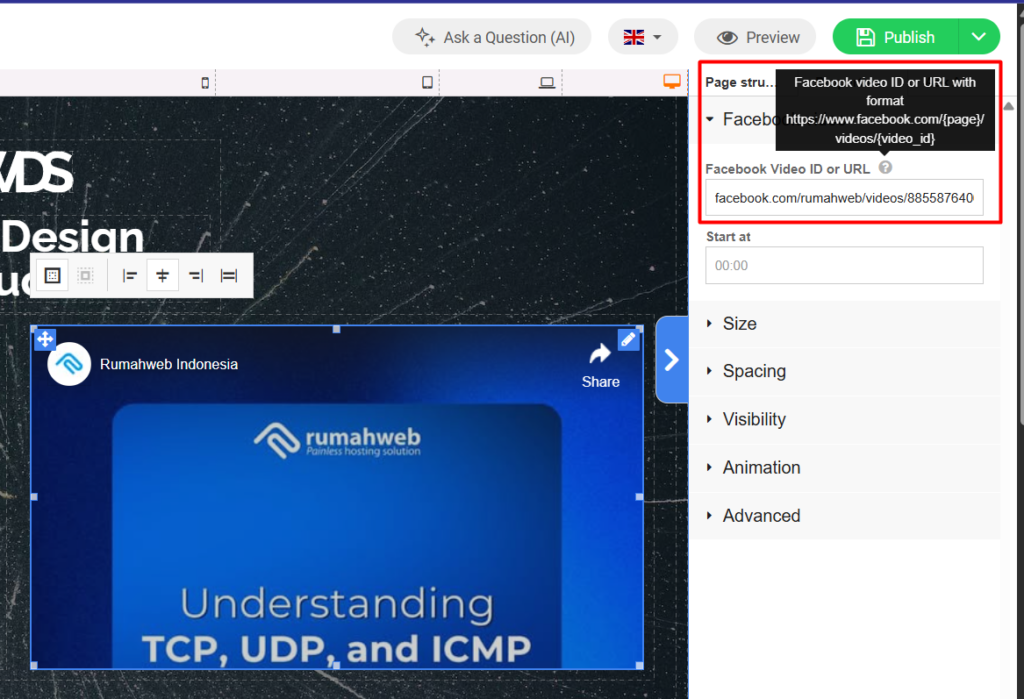Viewport: 1024px width, 699px height.
Task: Open the Advanced settings panel
Action: (761, 515)
